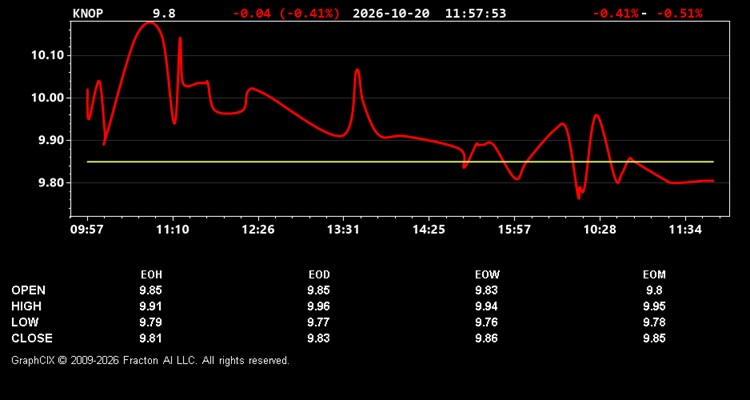The width and height of the screenshot is (750, 400).
Task: Click the HIGH row label
Action: (26, 306)
